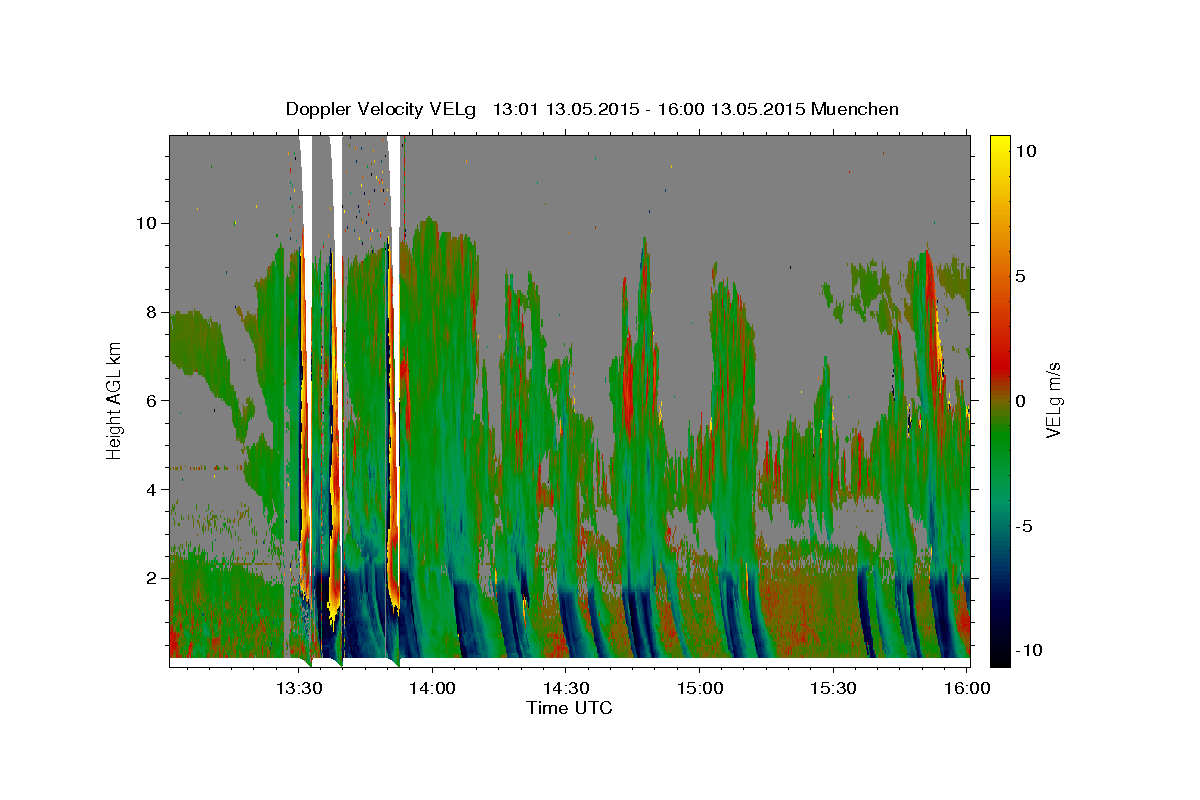Screen dimensions: 1200x800
Task: Click the '14:30' time tick label
Action: [x=566, y=688]
